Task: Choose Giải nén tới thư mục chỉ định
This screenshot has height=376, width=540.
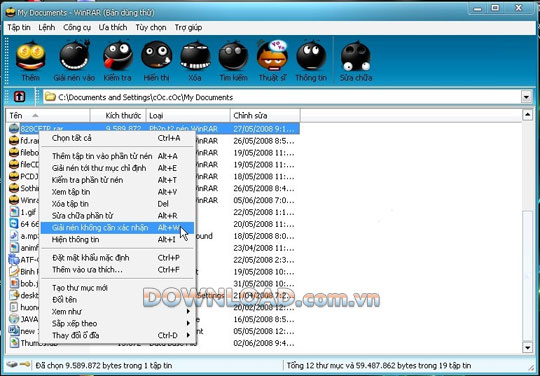Action: tap(117, 168)
